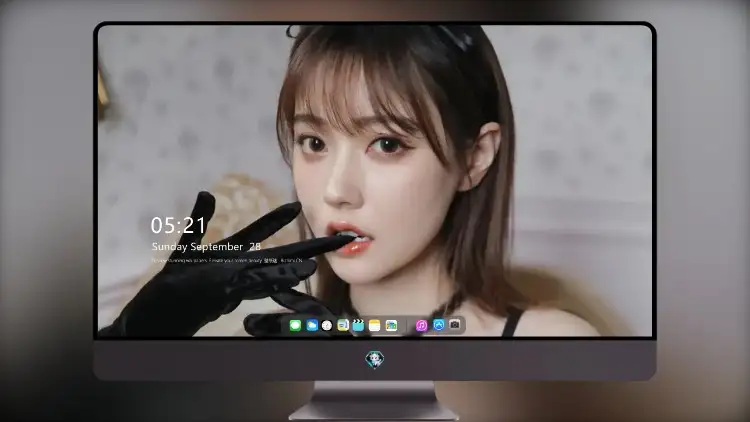
Task: Open the Camera app in the dock
Action: (455, 324)
